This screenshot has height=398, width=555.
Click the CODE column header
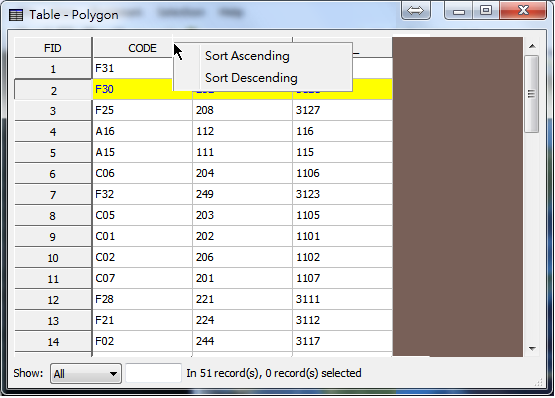(142, 48)
